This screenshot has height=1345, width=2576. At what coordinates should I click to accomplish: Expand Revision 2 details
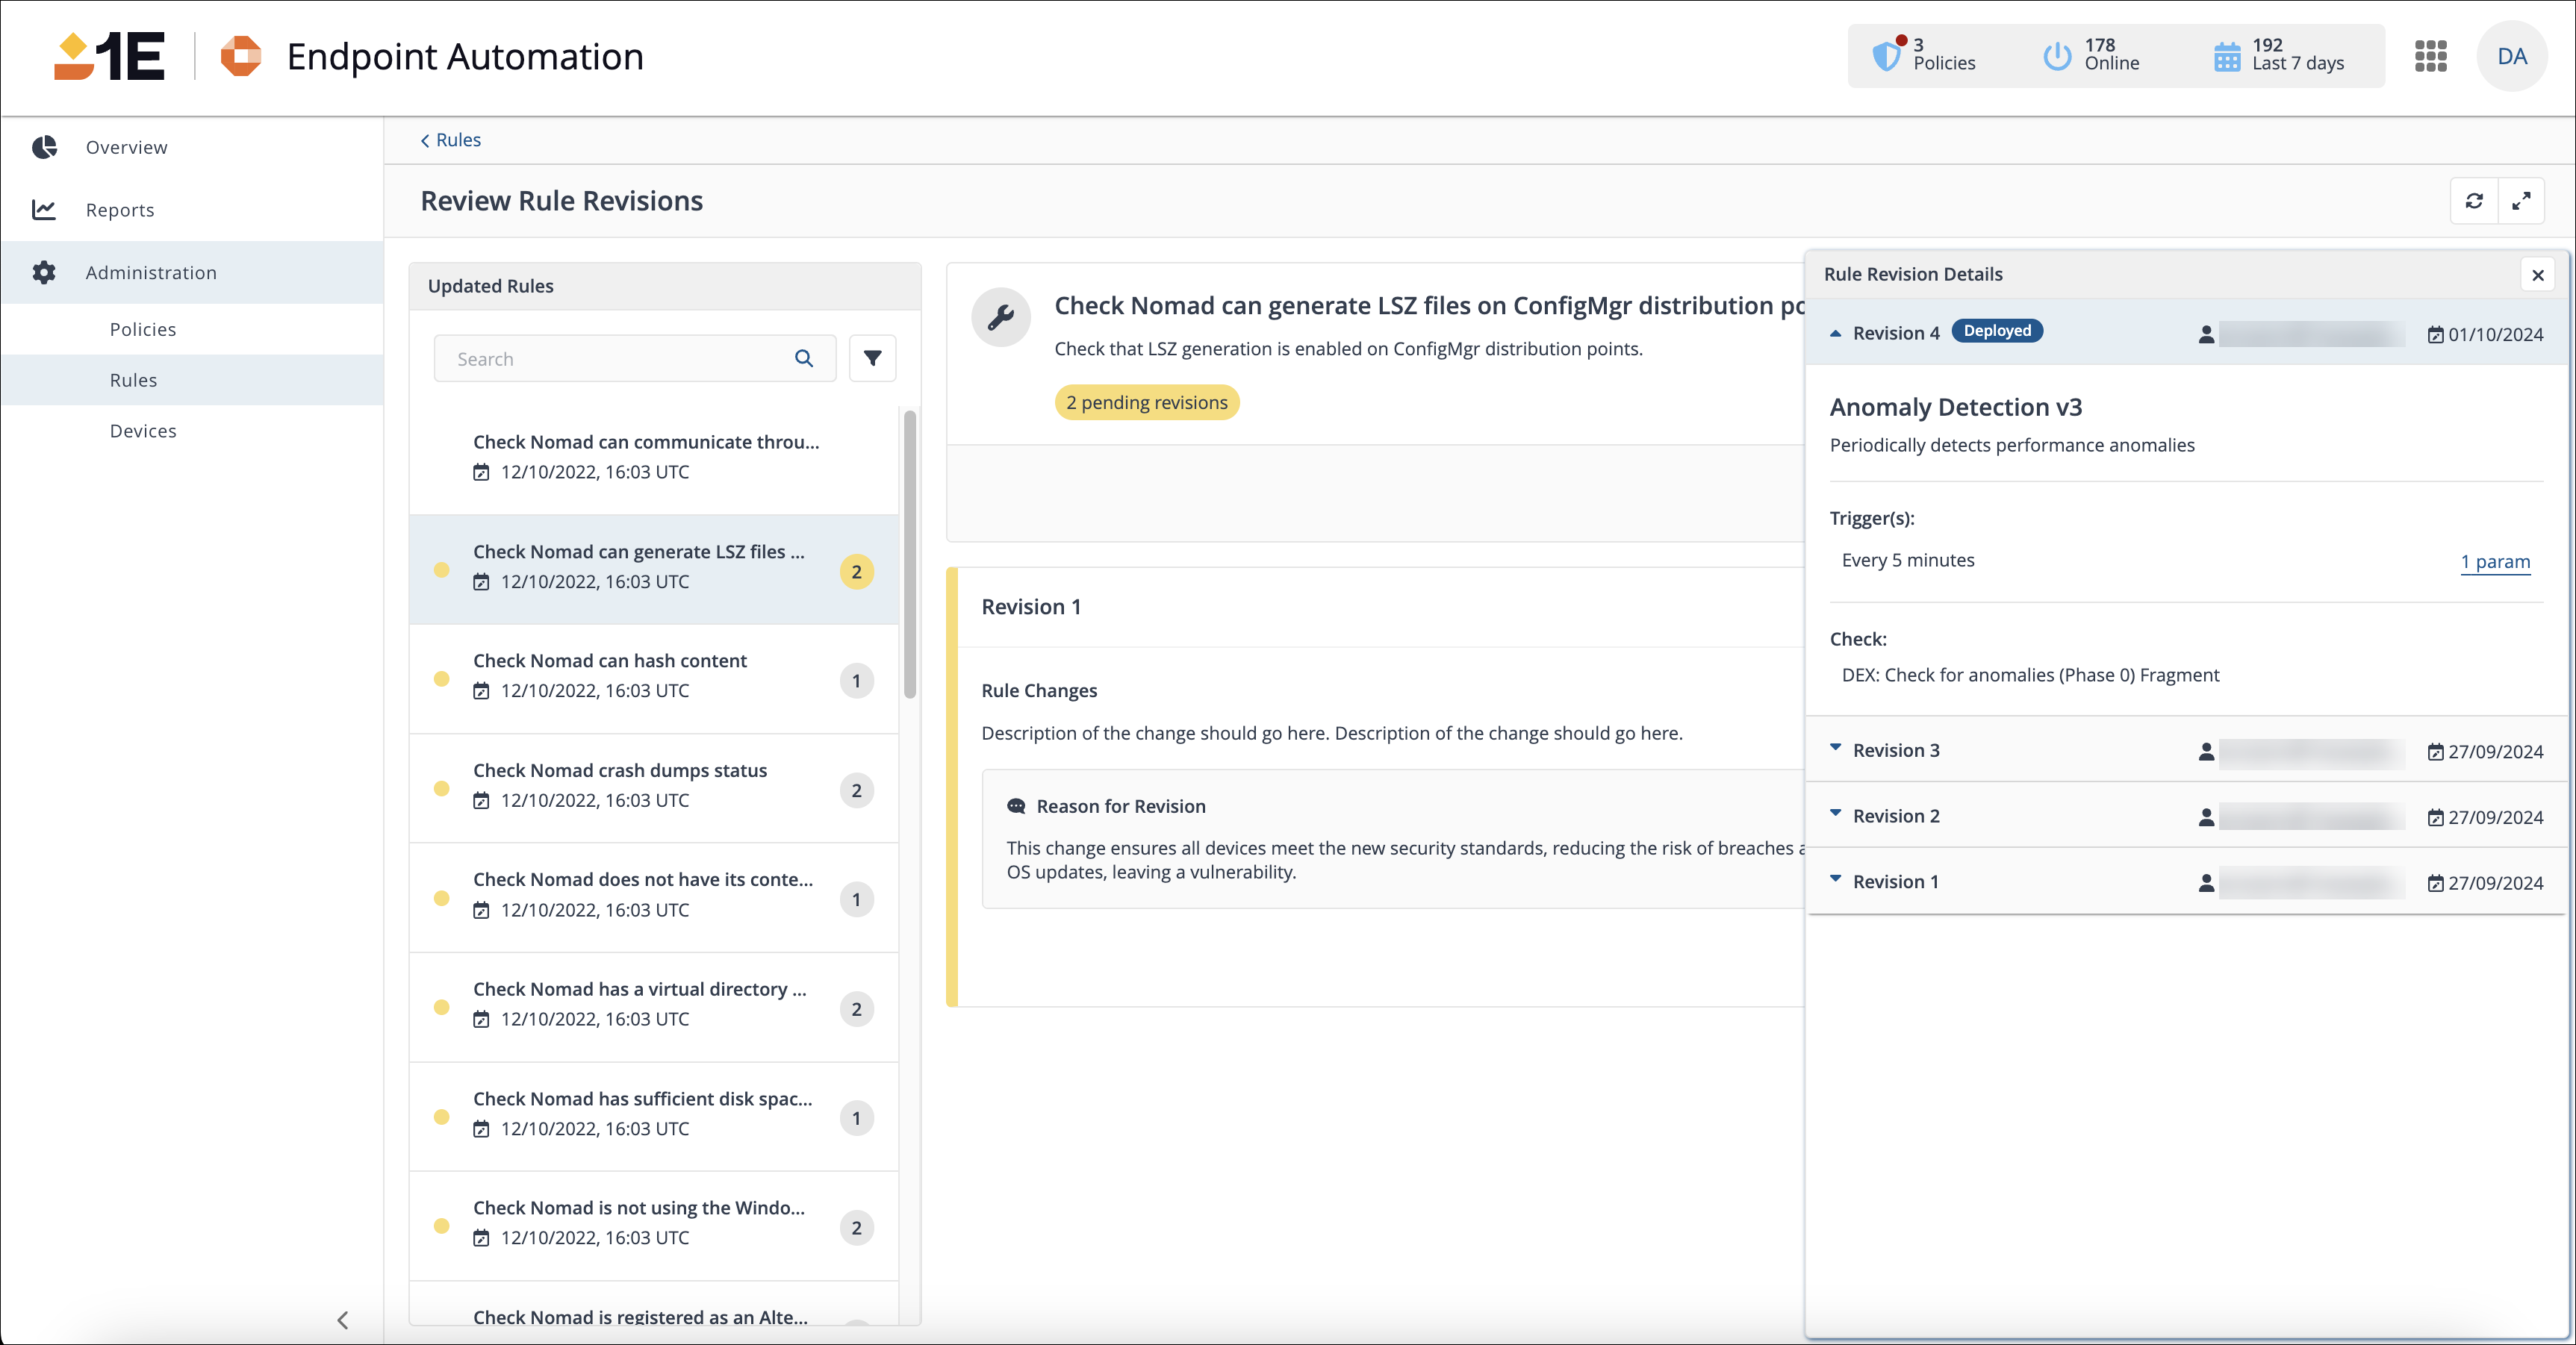tap(1835, 814)
